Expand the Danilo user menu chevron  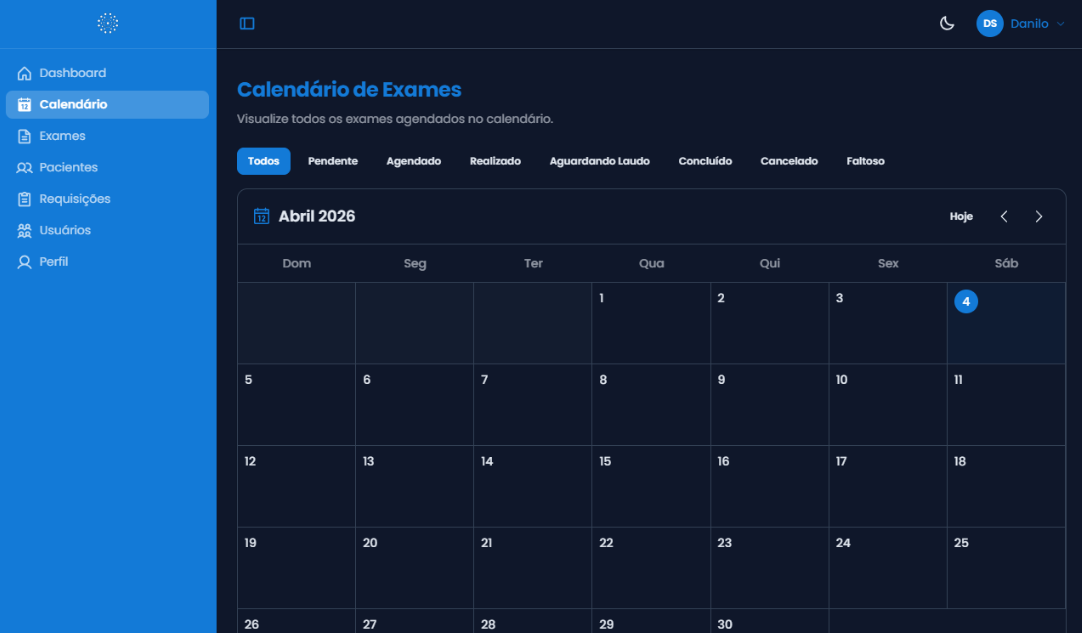click(x=1061, y=24)
